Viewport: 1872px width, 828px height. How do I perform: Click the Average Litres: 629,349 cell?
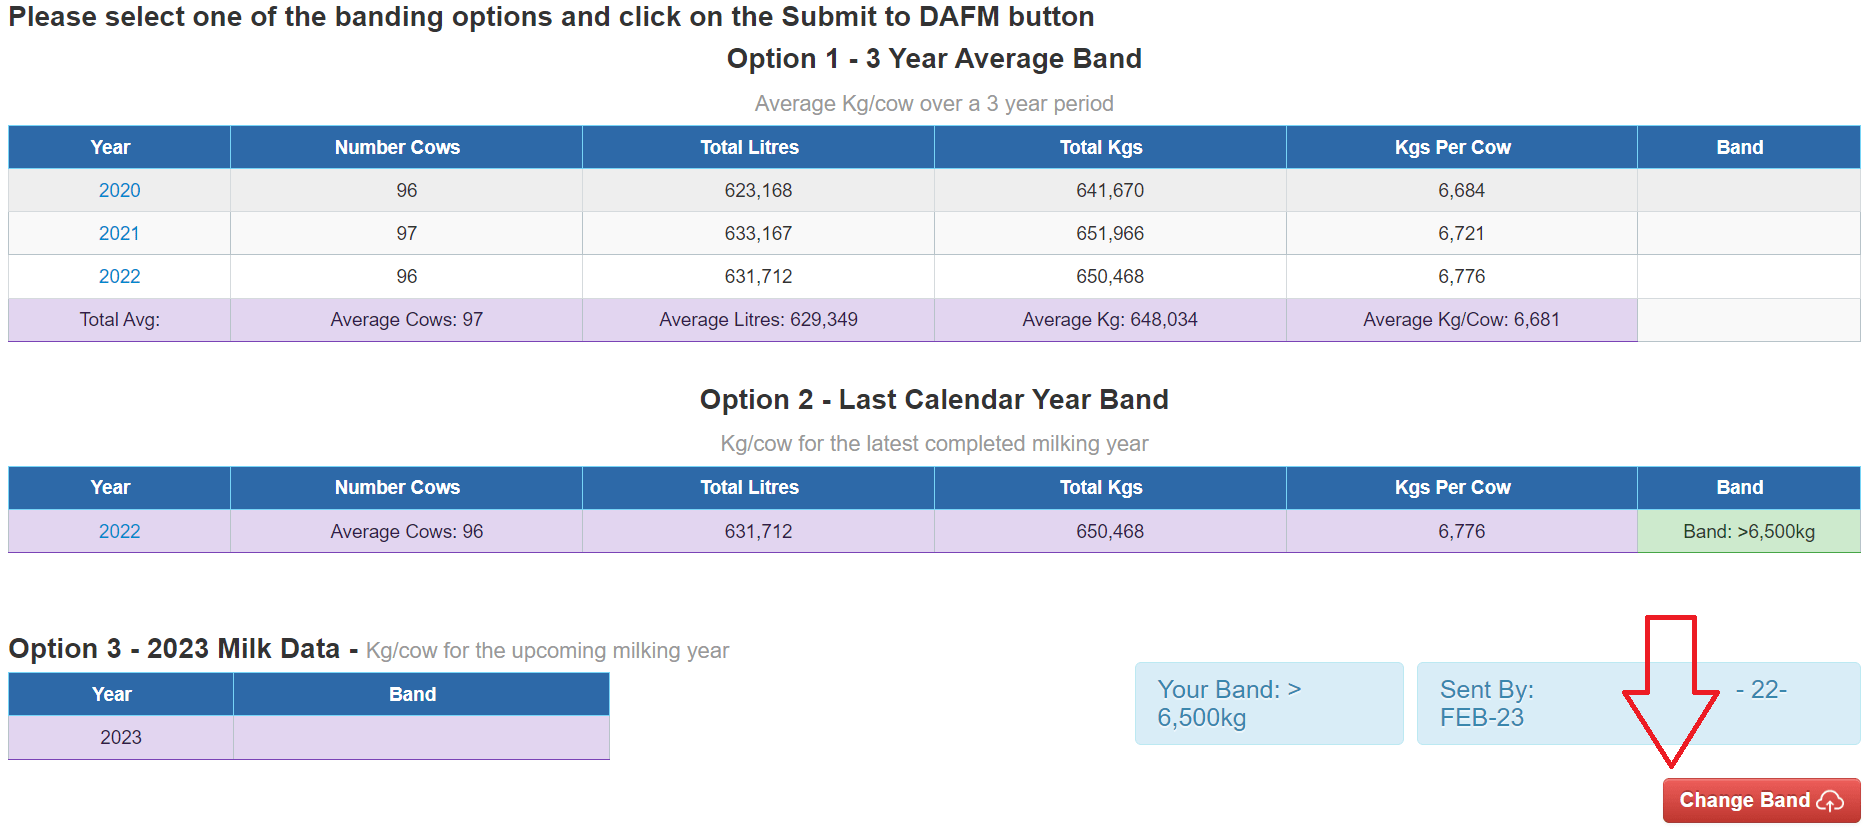pyautogui.click(x=758, y=320)
